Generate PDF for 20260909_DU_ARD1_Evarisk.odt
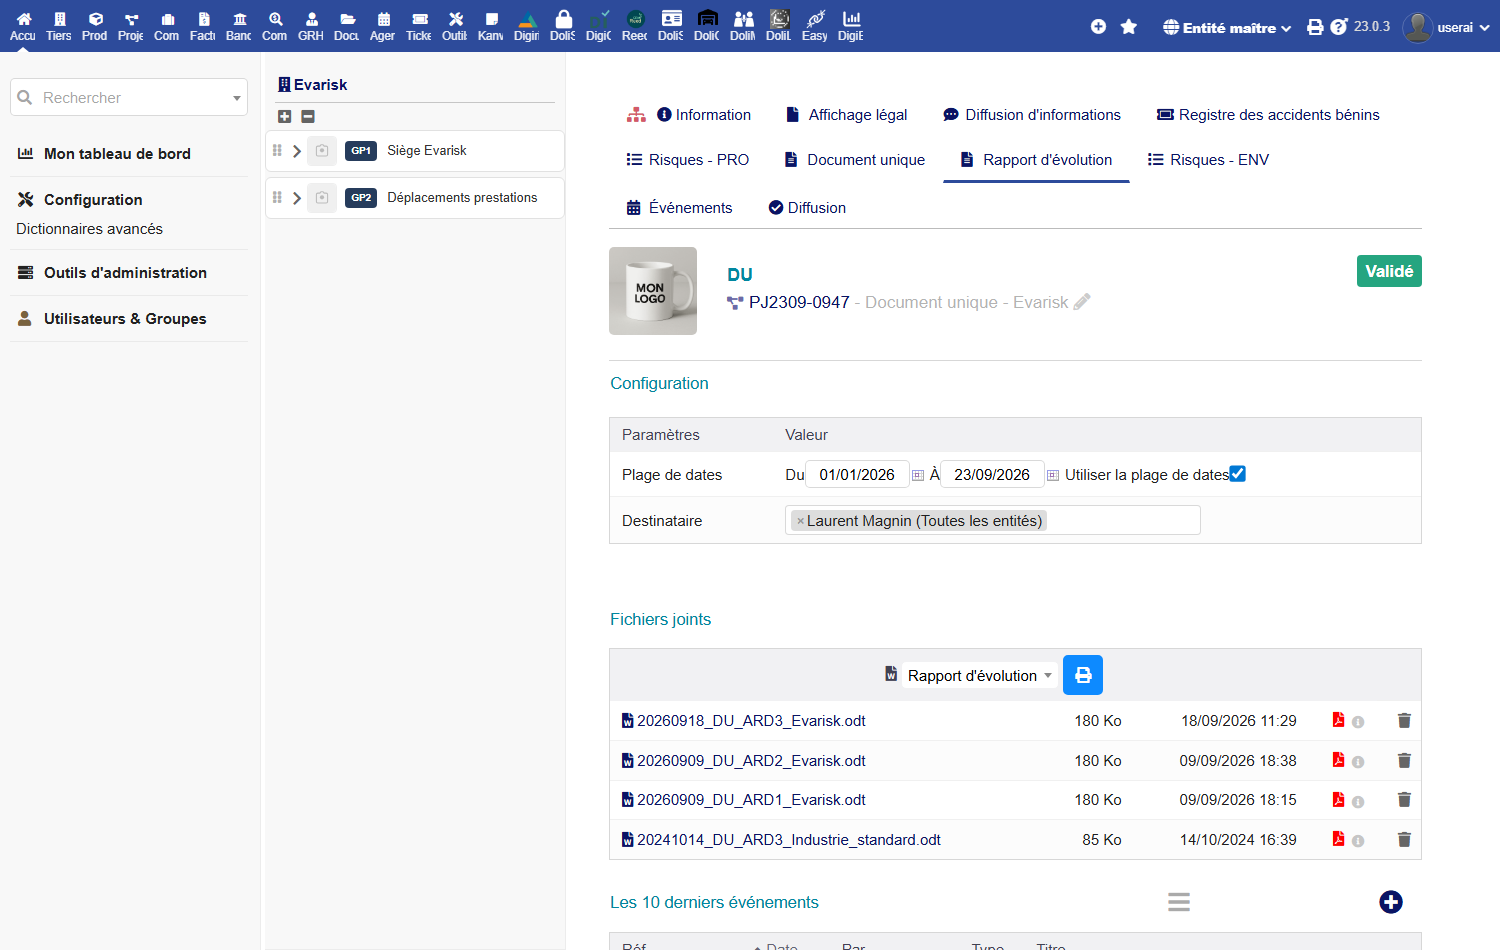The image size is (1500, 950). tap(1338, 800)
